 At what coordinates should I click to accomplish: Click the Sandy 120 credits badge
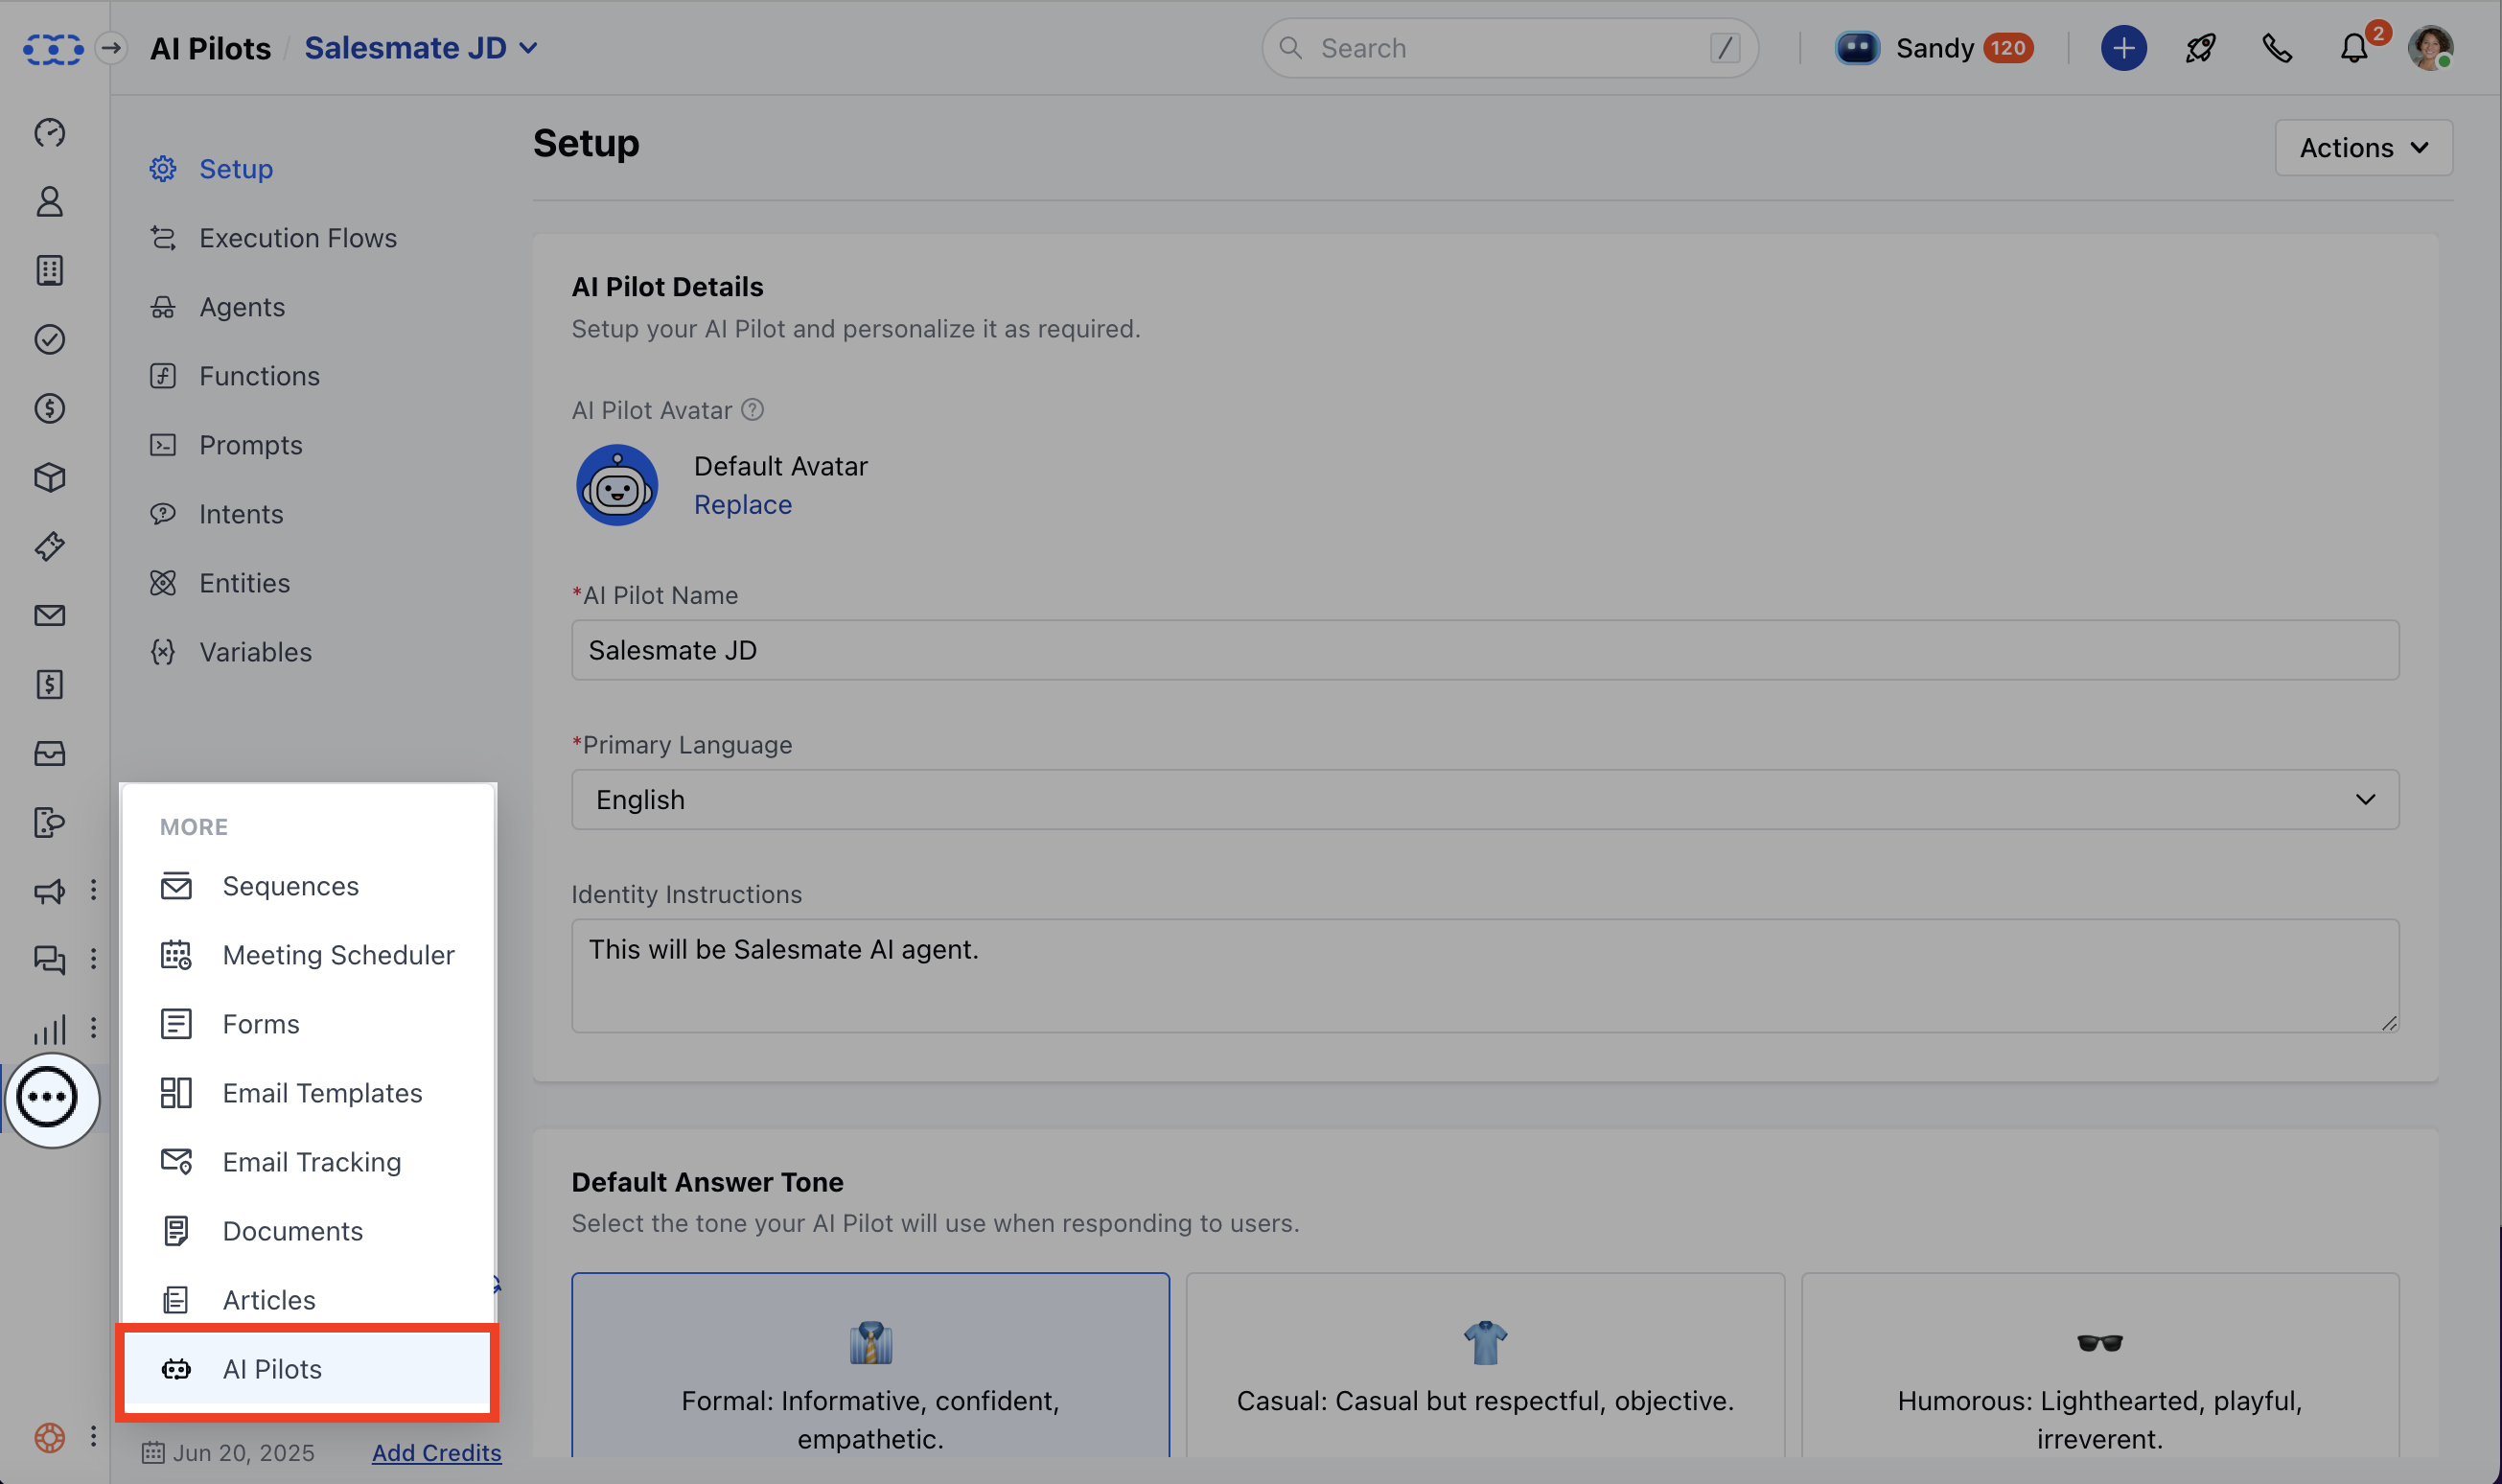(2008, 48)
